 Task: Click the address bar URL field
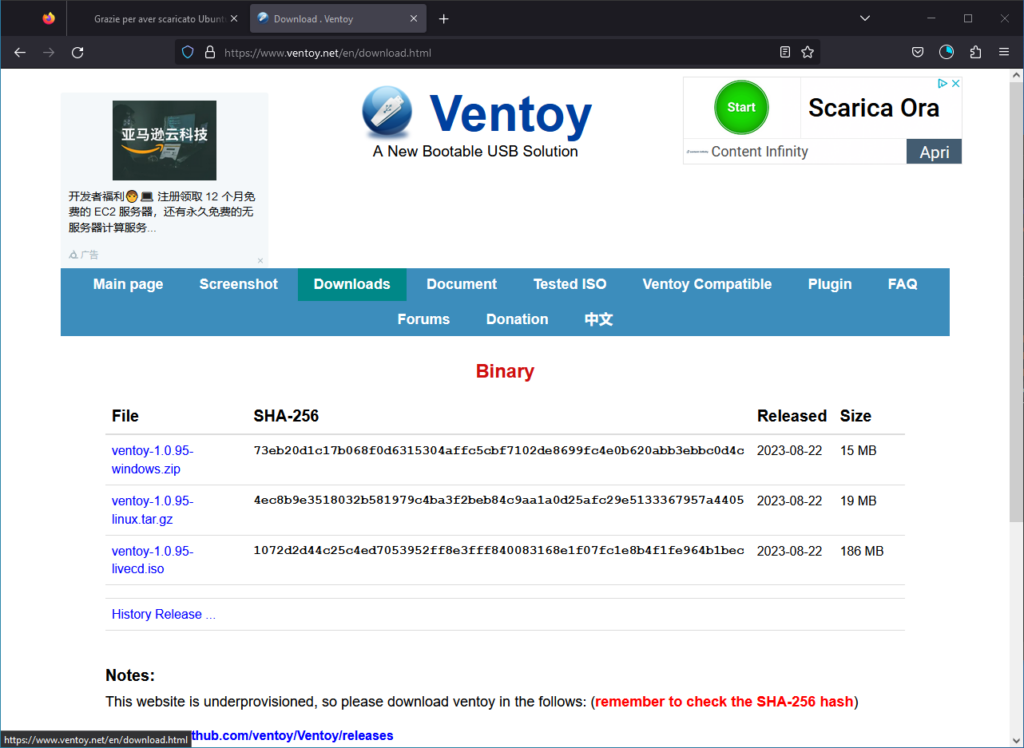coord(496,52)
